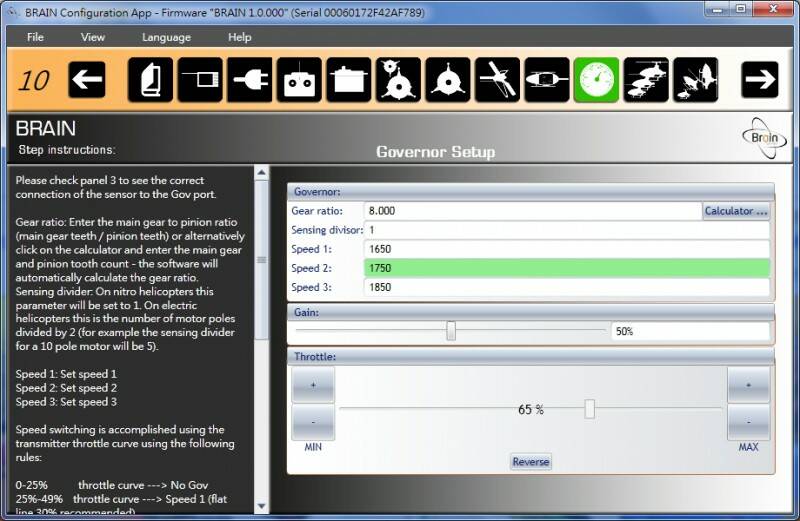Advance with the right arrow button
Viewport: 800px width, 521px height.
(x=760, y=80)
